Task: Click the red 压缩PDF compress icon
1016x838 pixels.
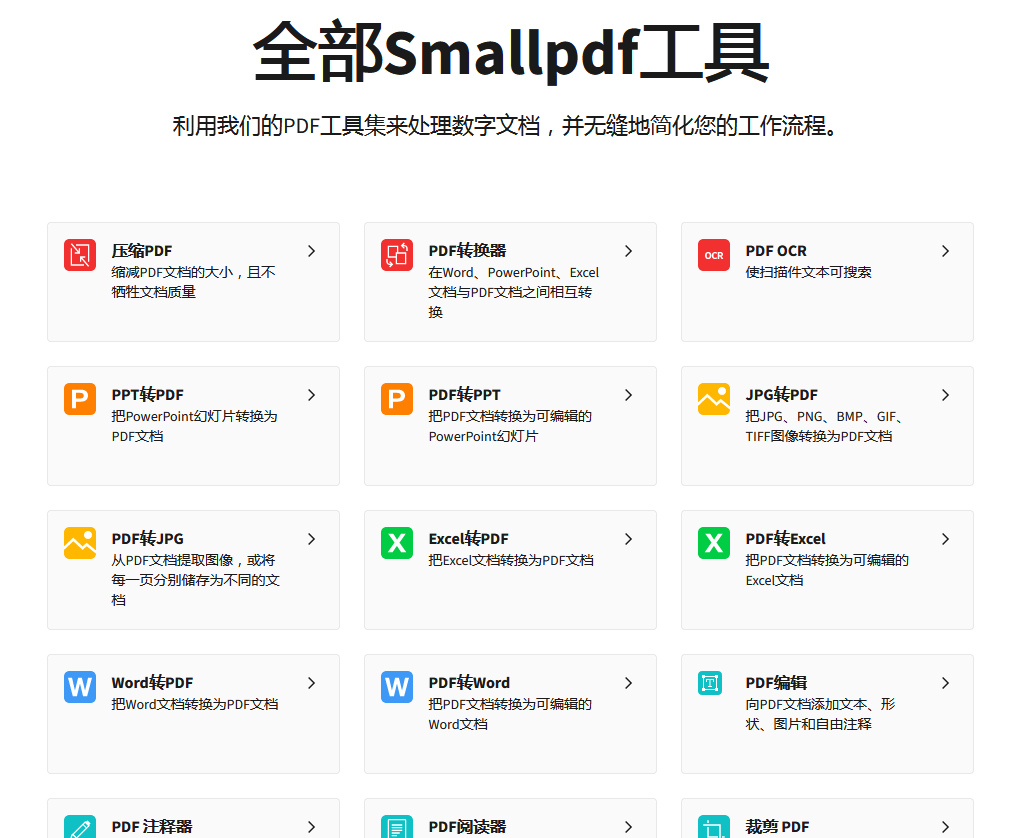Action: (80, 255)
